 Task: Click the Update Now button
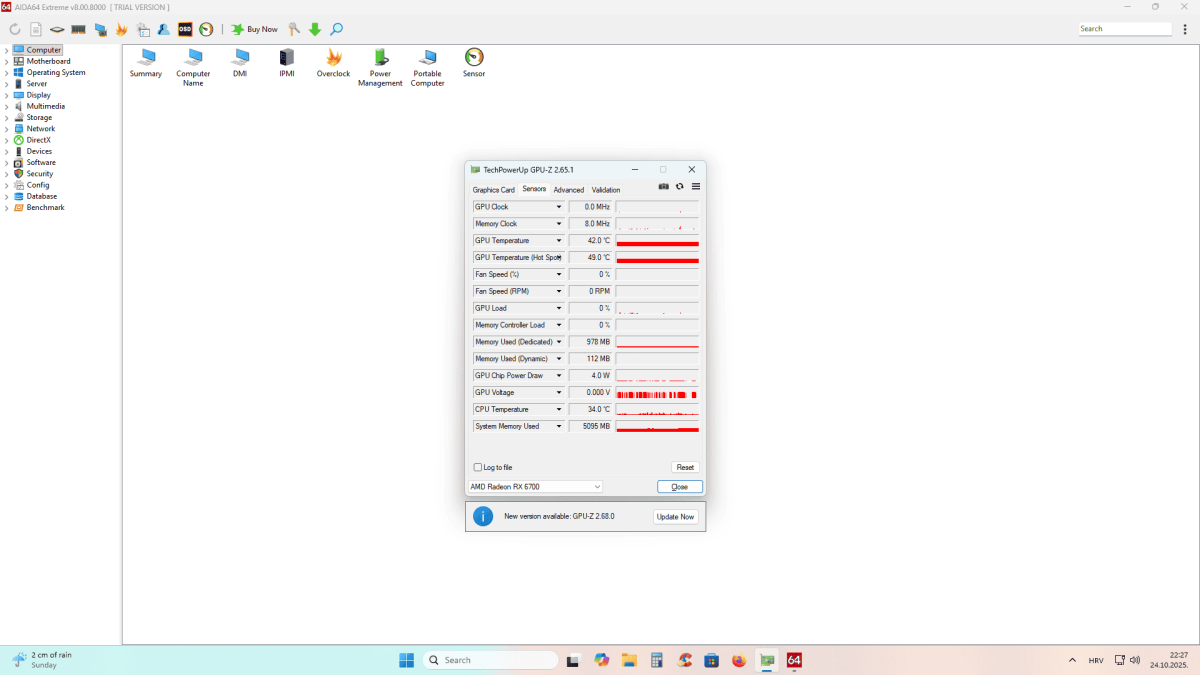pyautogui.click(x=675, y=517)
